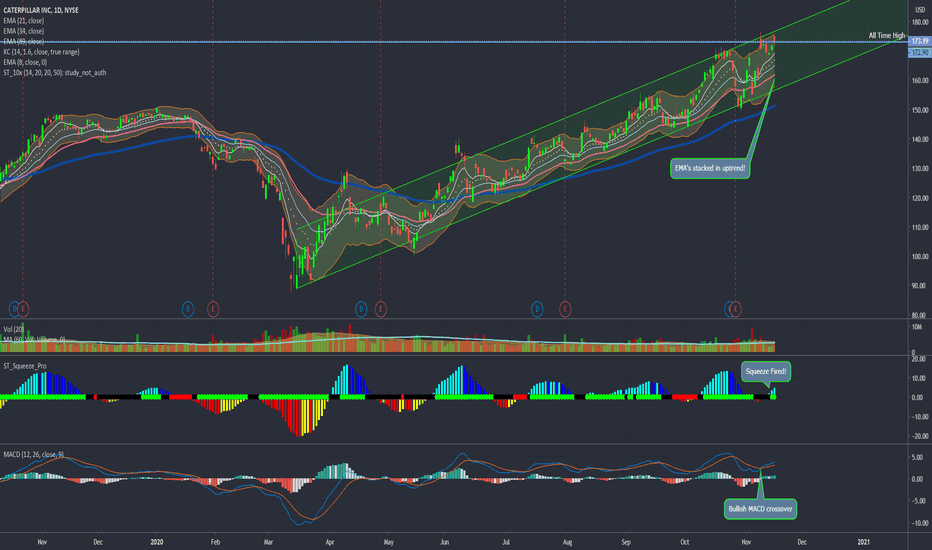Click the 2021 label on time axis
The image size is (932, 550).
pyautogui.click(x=864, y=542)
